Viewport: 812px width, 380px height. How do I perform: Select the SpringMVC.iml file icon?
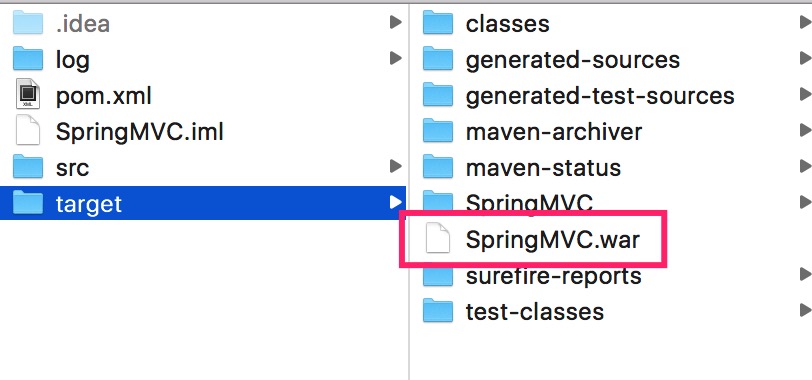pyautogui.click(x=27, y=130)
